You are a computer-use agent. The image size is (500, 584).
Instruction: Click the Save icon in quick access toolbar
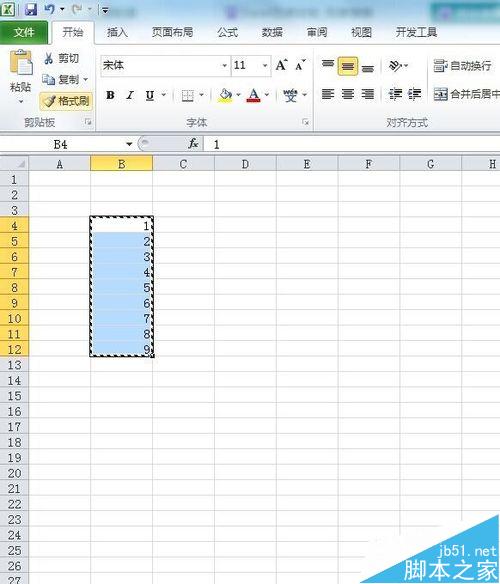click(x=31, y=9)
